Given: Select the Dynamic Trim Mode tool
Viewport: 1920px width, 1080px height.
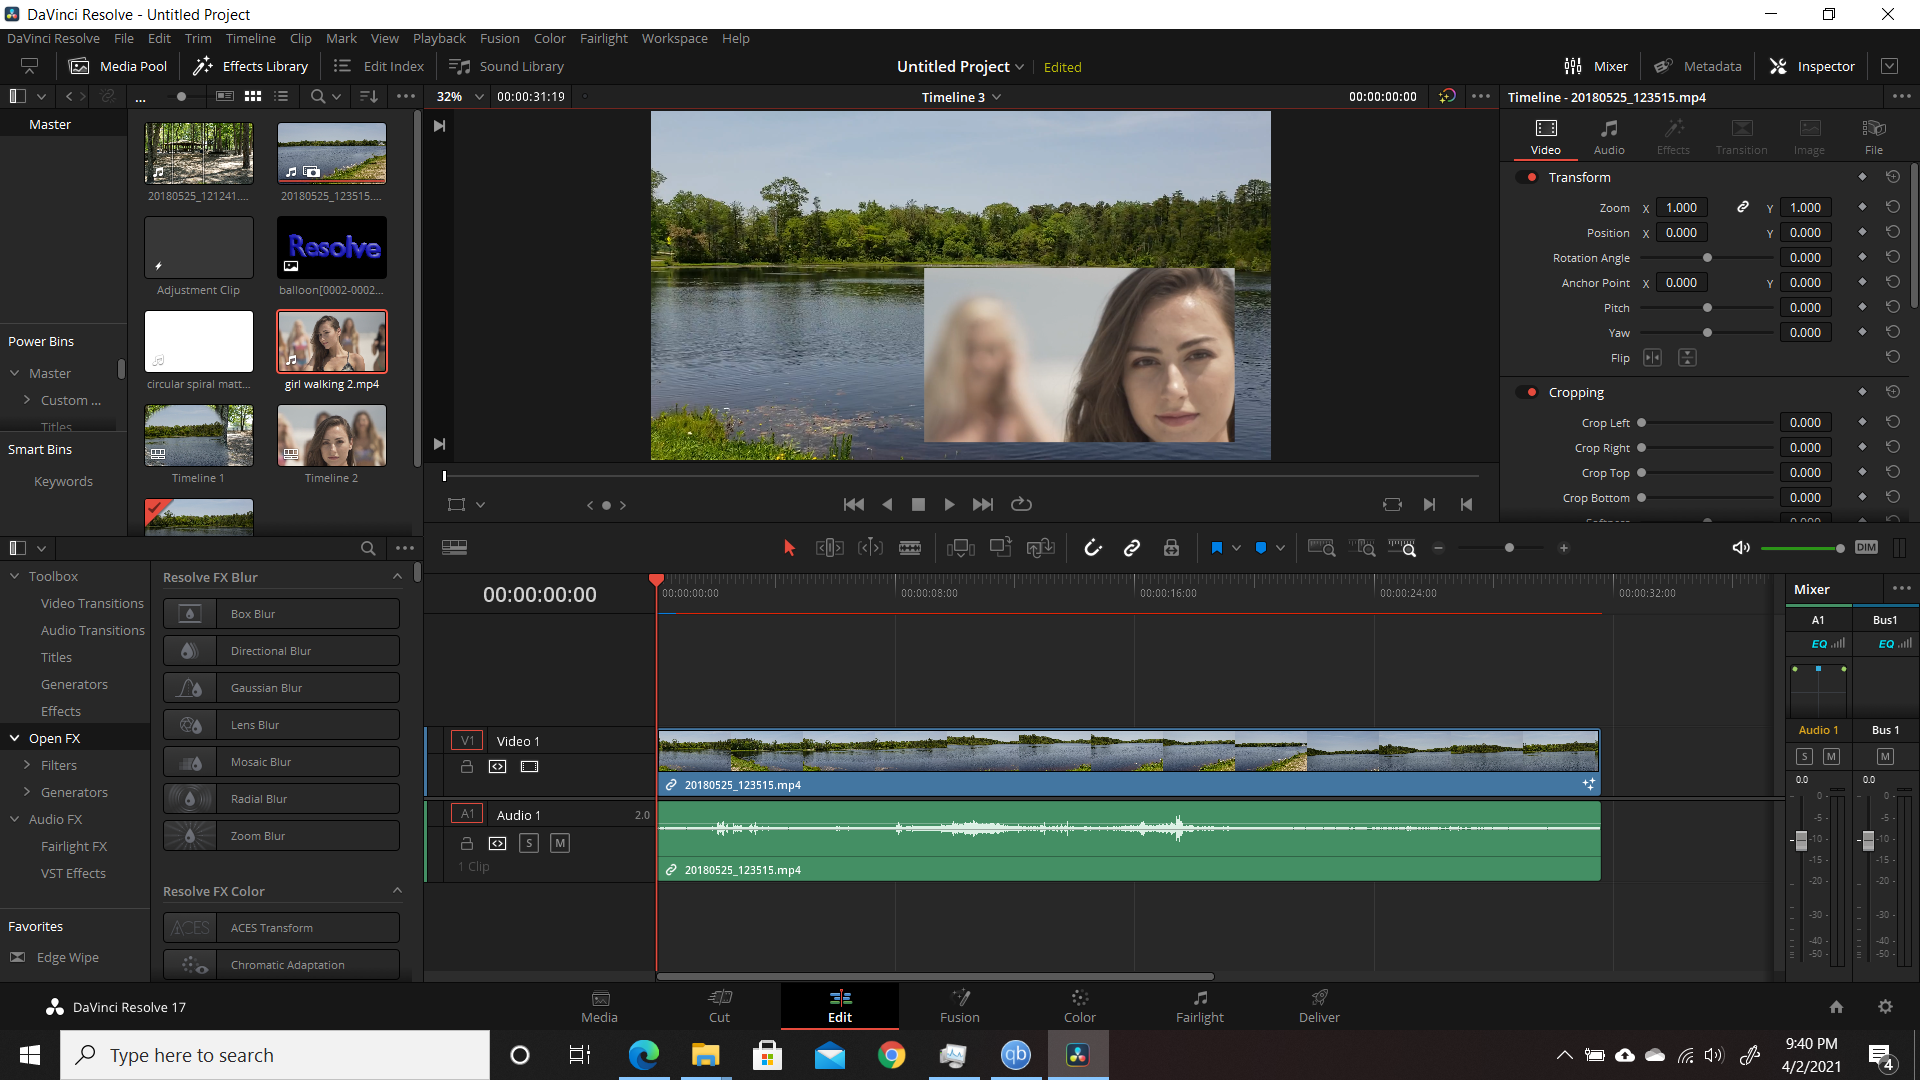Looking at the screenshot, I should 870,548.
